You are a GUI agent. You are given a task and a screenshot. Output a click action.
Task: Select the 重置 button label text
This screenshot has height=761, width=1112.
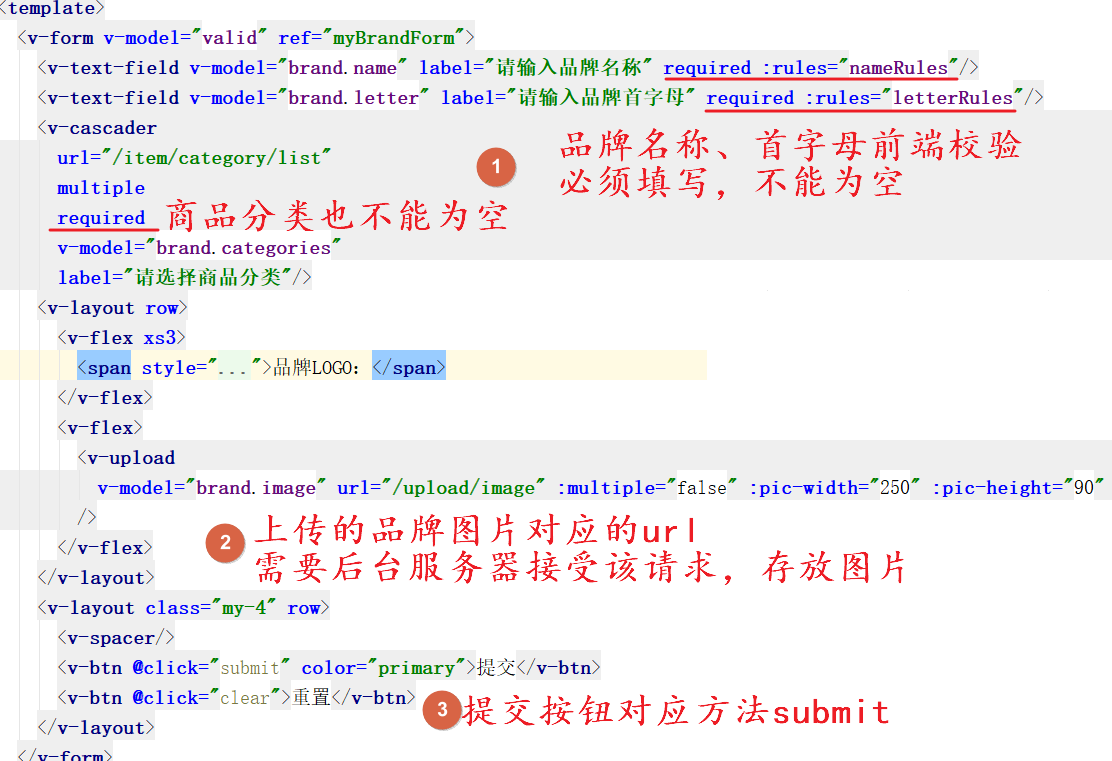coord(312,697)
